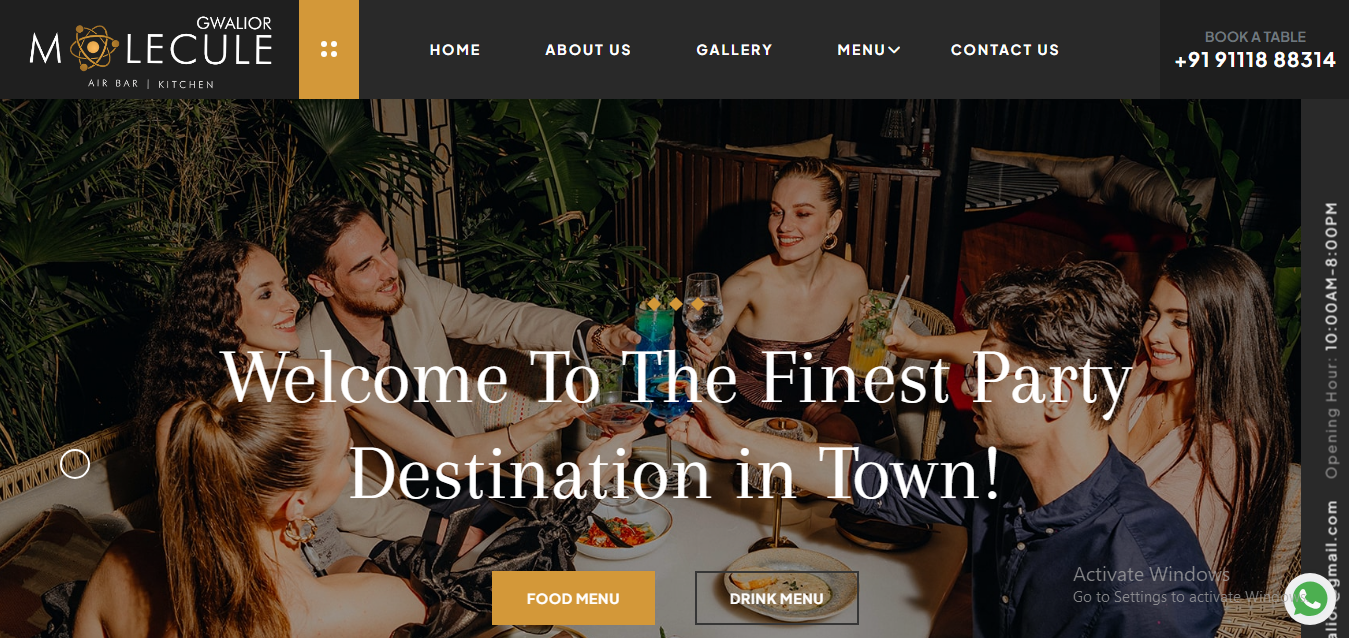
Task: Click the DRINK MENU outlined button
Action: [x=777, y=598]
